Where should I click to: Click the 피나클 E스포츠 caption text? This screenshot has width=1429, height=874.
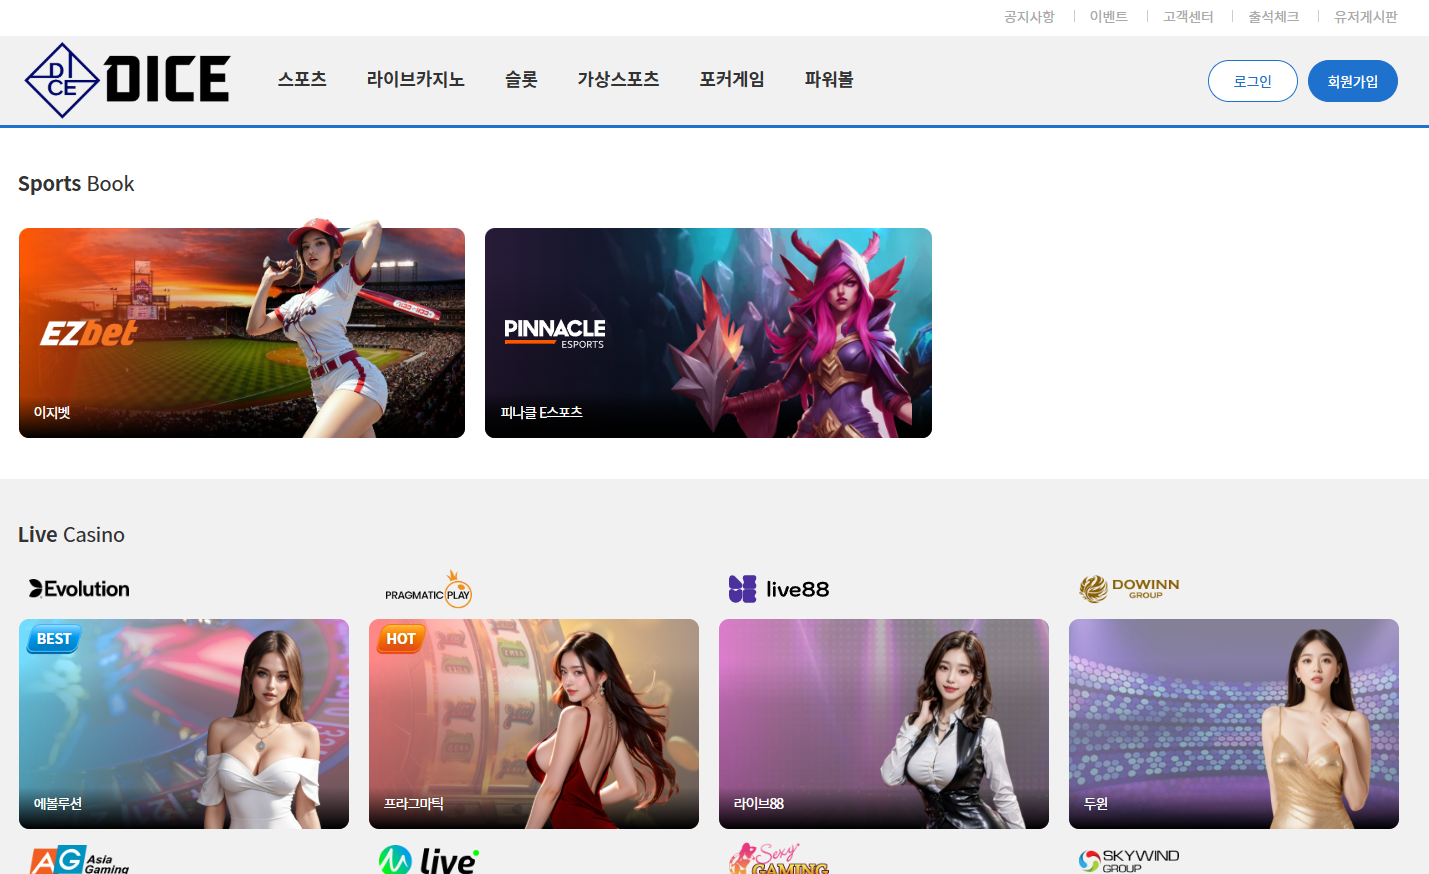click(x=541, y=412)
